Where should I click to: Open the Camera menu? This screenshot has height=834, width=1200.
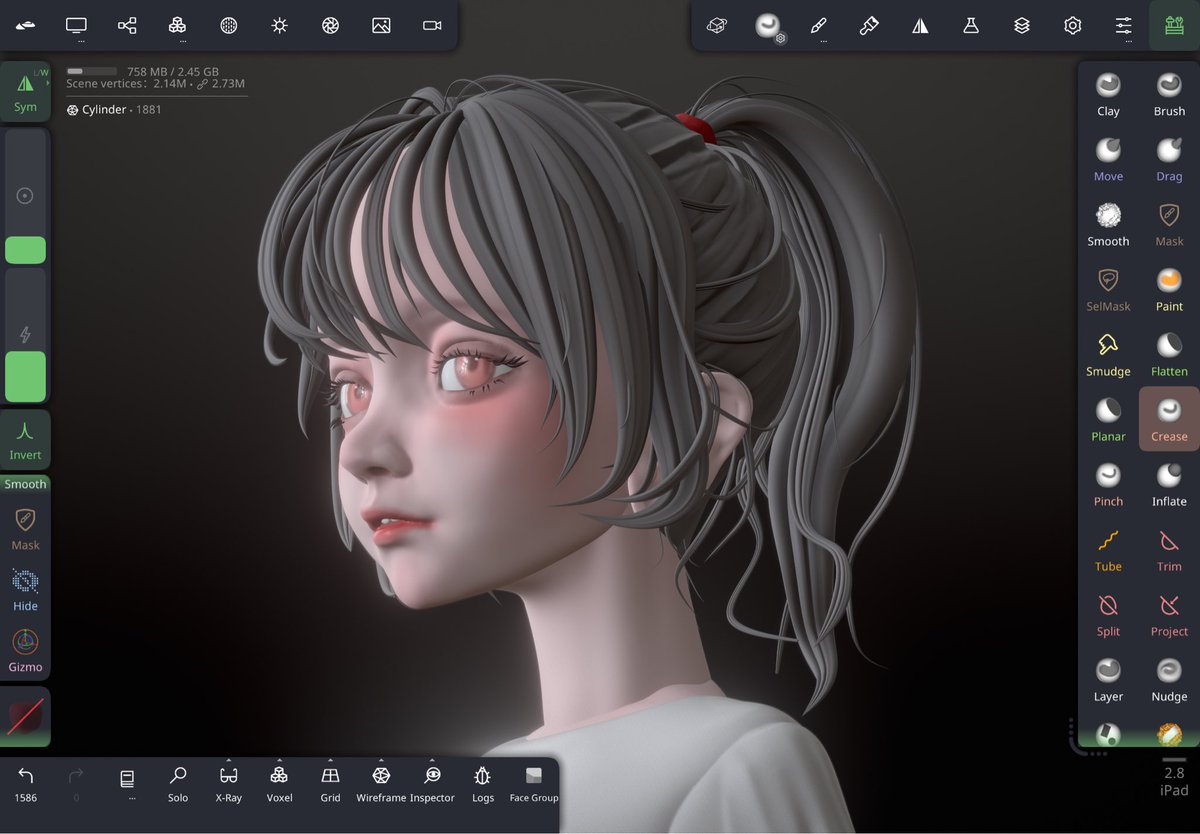pyautogui.click(x=432, y=25)
